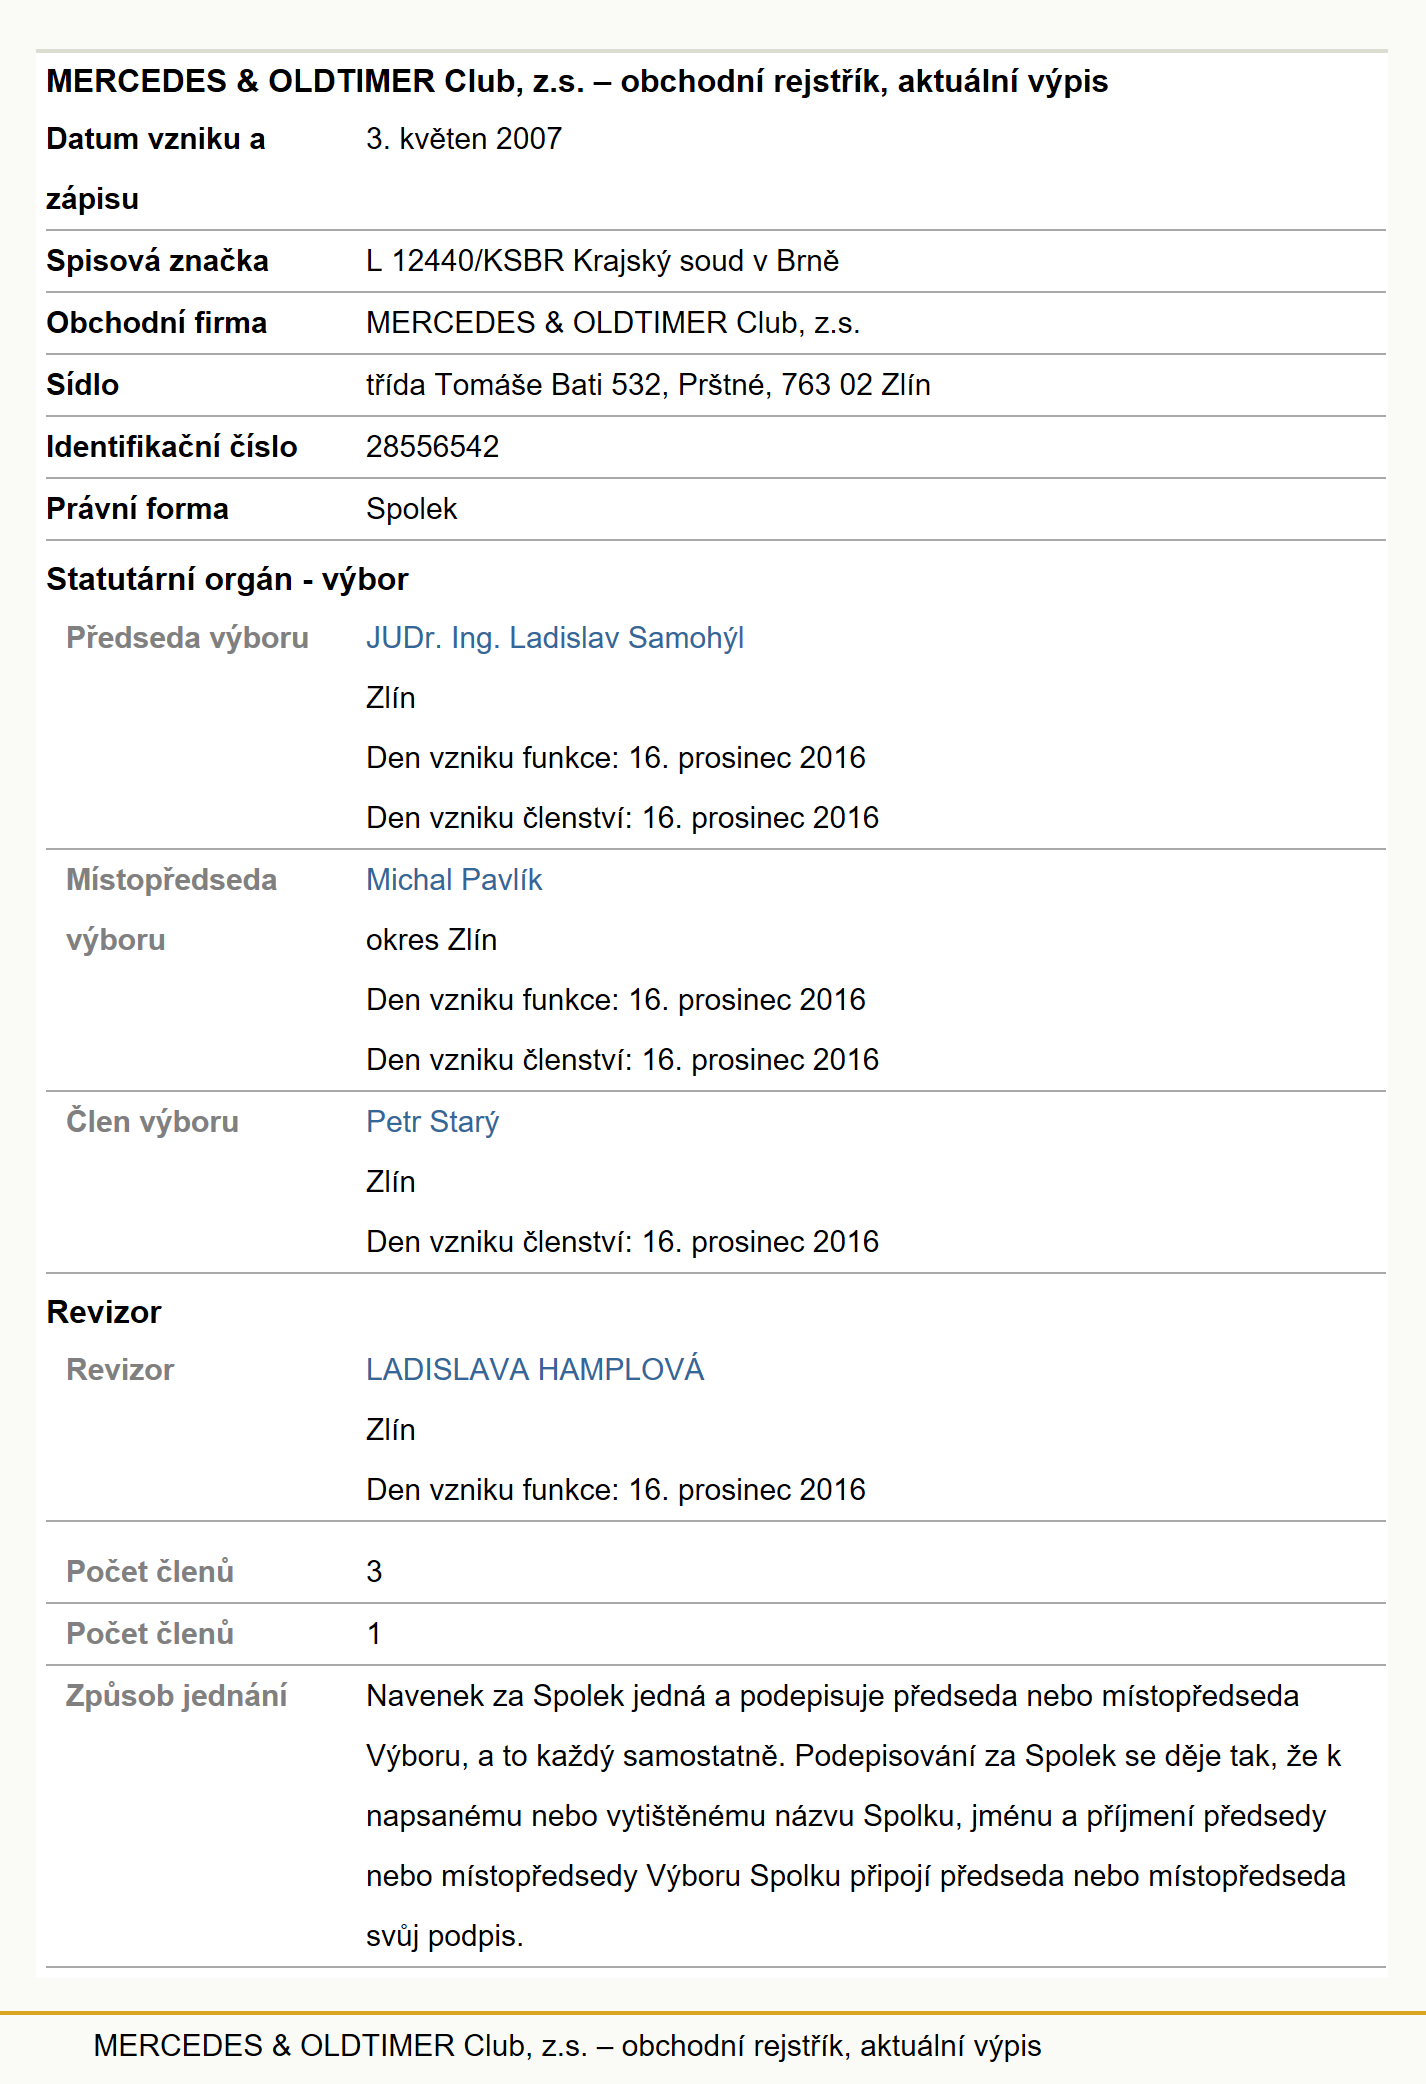Click the Obchodní firma value

(613, 323)
